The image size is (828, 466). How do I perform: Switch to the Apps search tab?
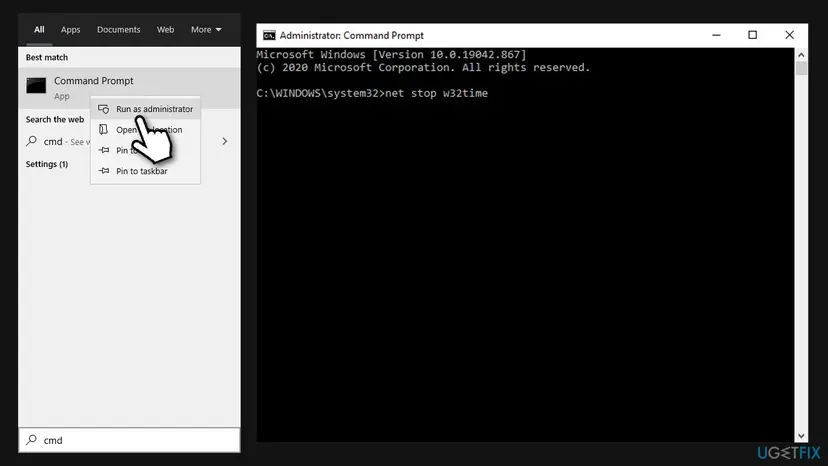tap(70, 30)
